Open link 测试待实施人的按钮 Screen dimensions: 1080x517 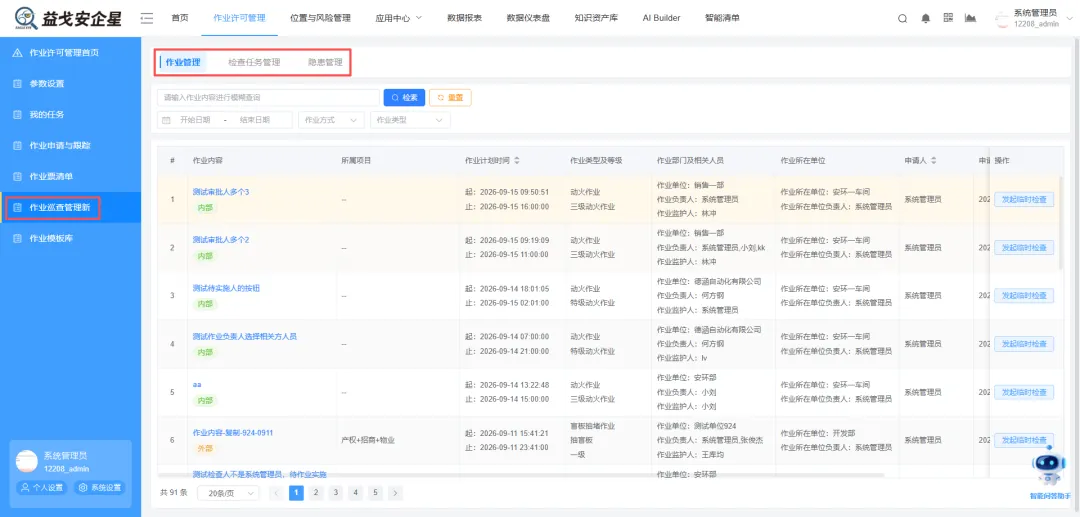[x=227, y=288]
